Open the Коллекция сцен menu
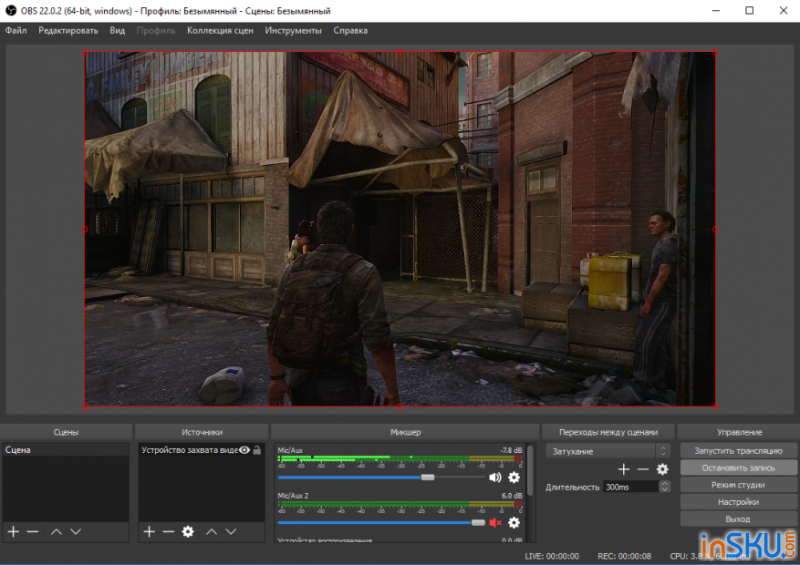Image resolution: width=800 pixels, height=565 pixels. coord(220,31)
